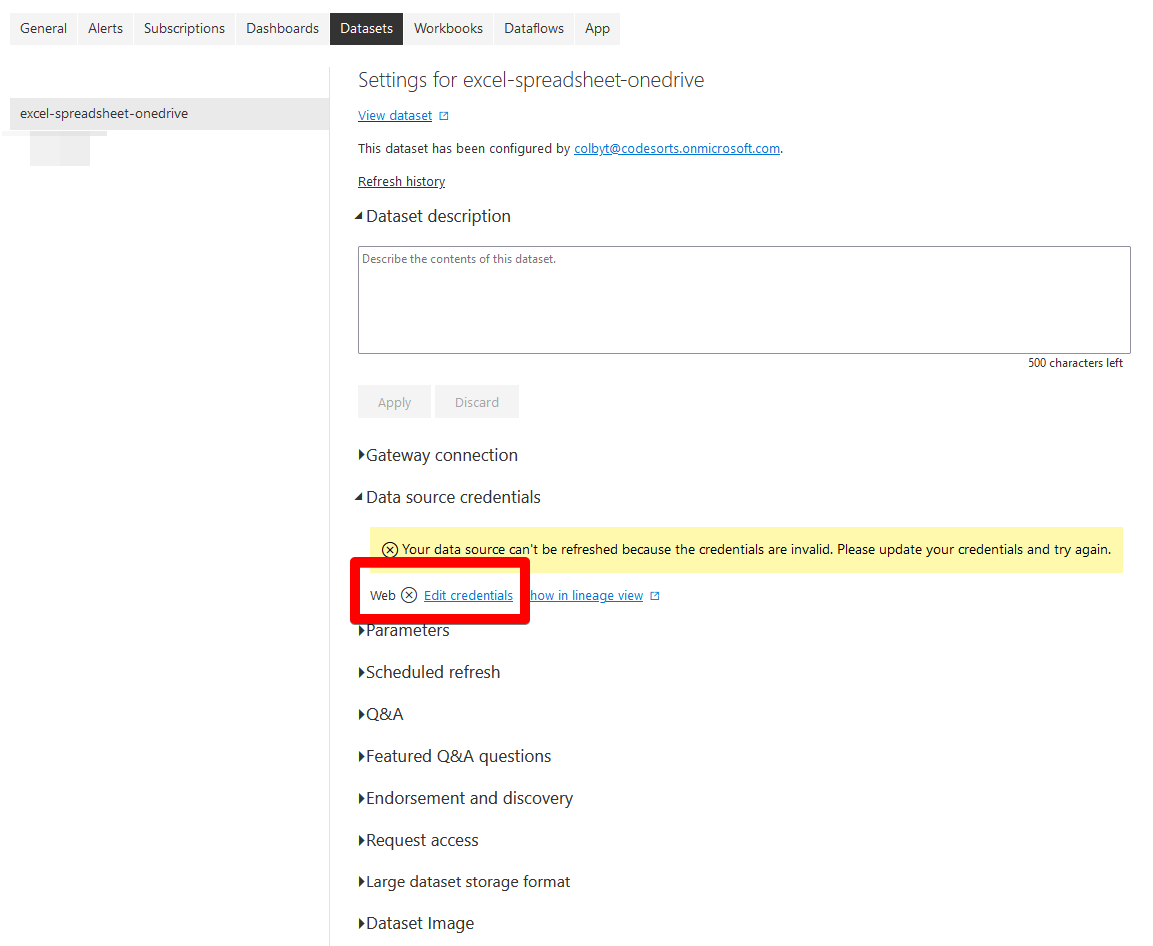Expand the Q&A section
The image size is (1153, 946).
pyautogui.click(x=361, y=714)
